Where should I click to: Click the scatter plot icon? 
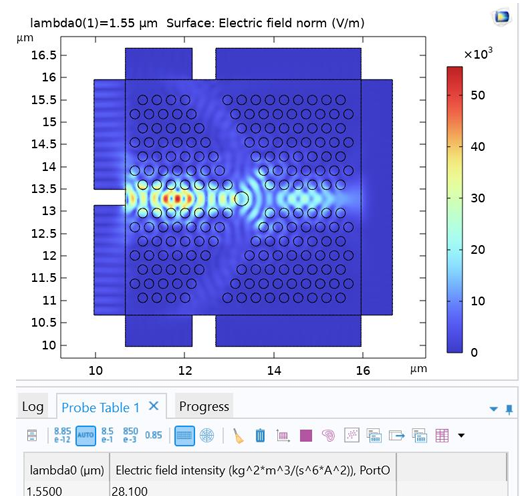352,435
